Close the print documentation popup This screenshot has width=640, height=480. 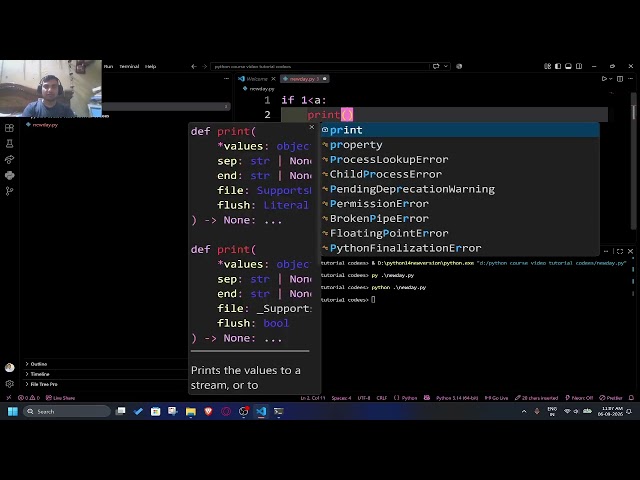click(x=312, y=127)
